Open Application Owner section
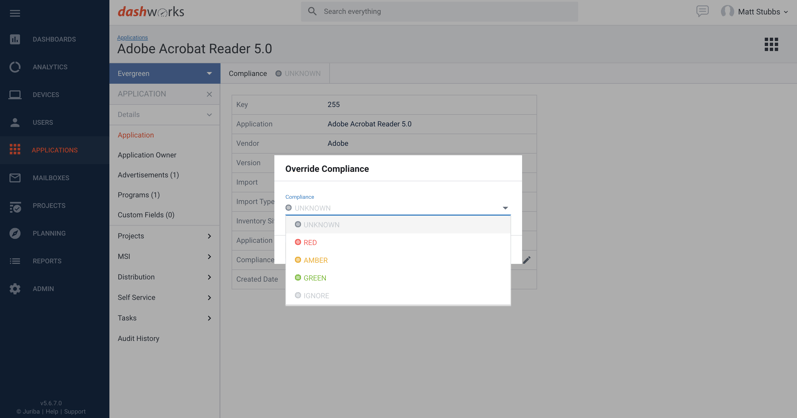The width and height of the screenshot is (797, 418). point(147,155)
